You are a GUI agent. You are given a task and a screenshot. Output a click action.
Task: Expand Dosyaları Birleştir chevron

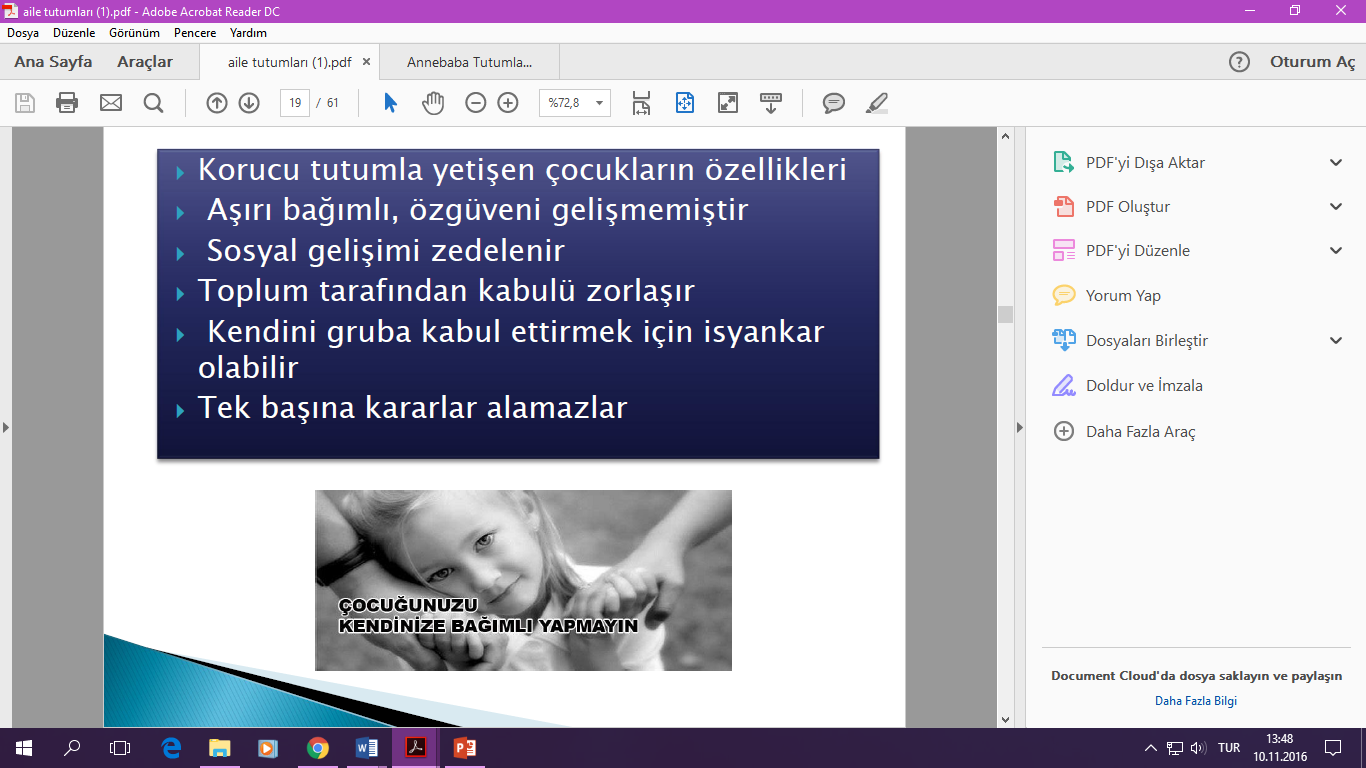(x=1336, y=340)
